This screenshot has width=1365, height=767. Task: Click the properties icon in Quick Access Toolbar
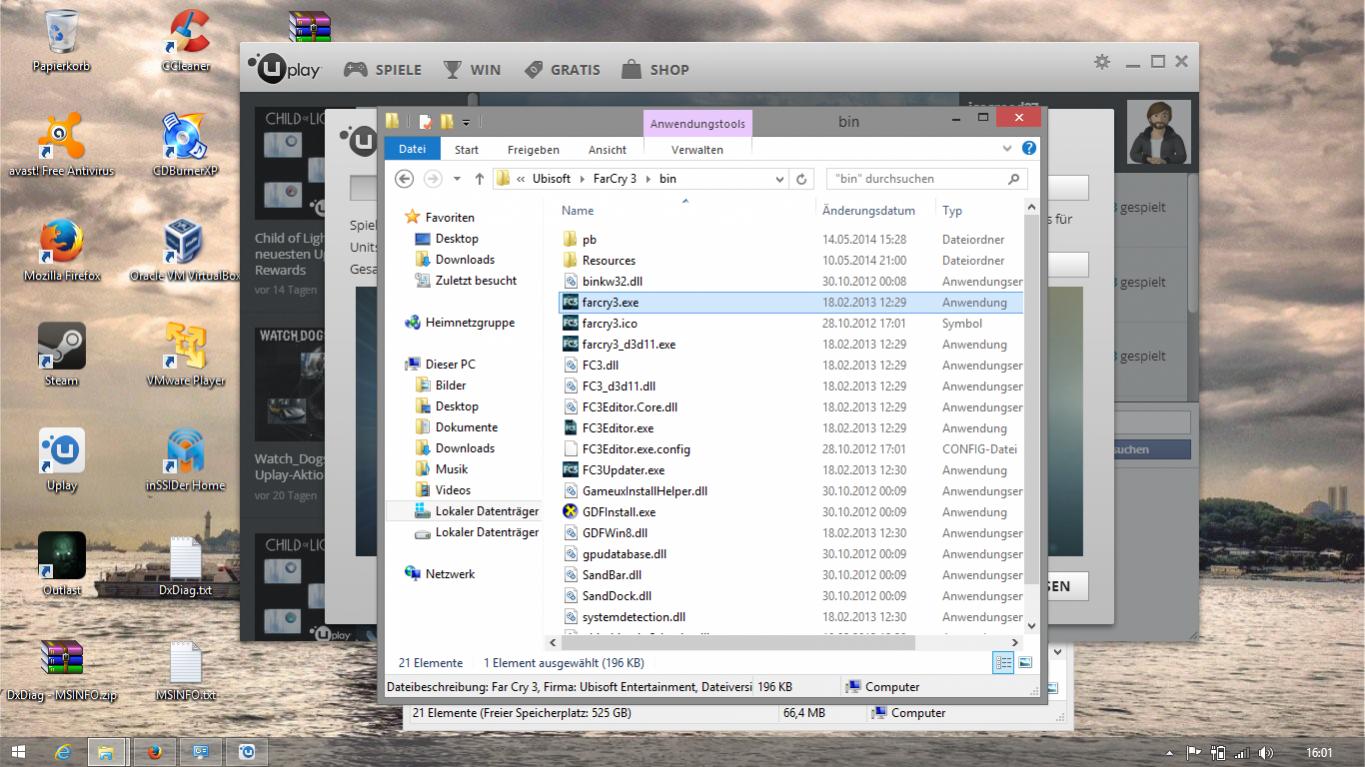click(x=425, y=122)
